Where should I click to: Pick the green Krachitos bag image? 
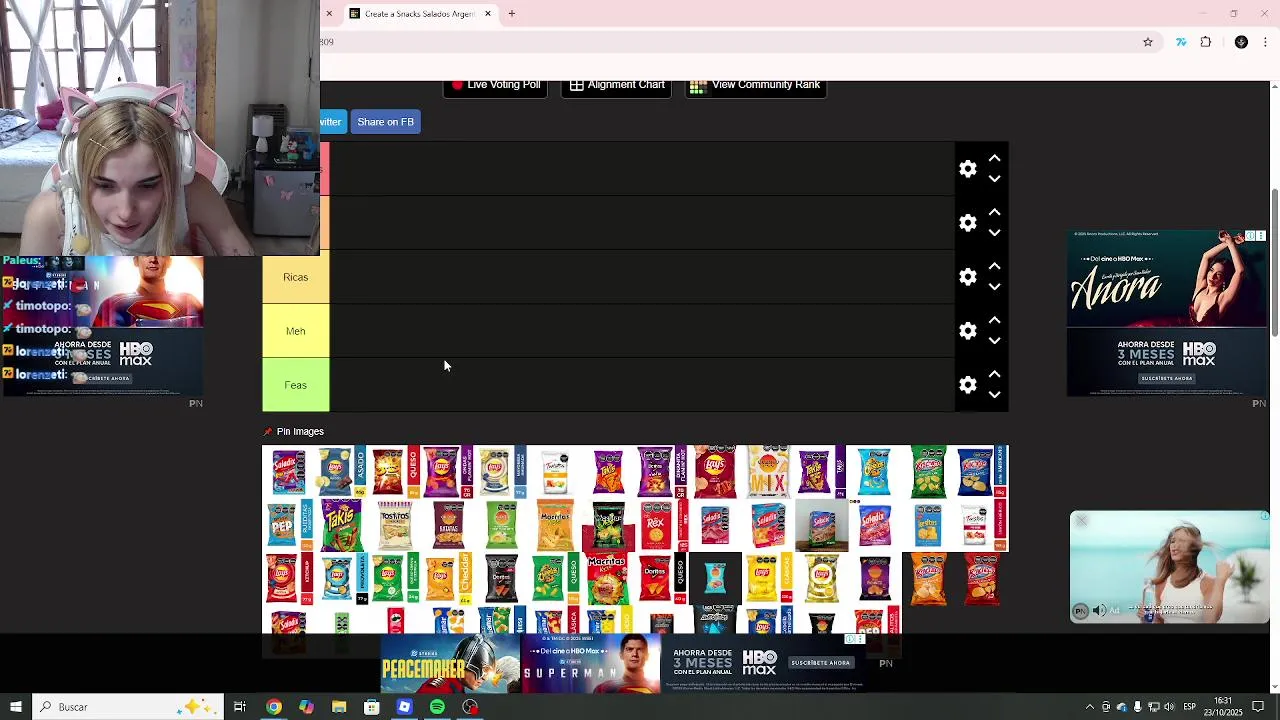coord(928,472)
